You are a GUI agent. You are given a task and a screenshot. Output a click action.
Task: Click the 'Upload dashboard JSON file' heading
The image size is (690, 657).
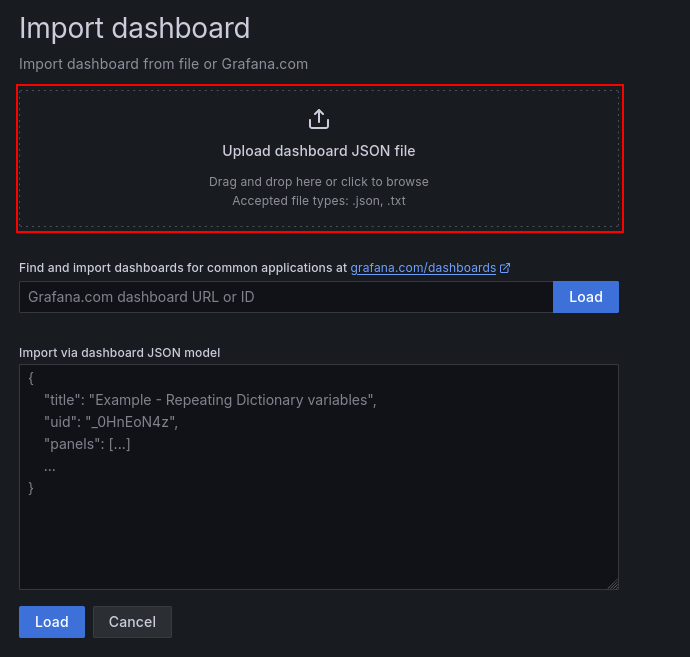pos(319,151)
